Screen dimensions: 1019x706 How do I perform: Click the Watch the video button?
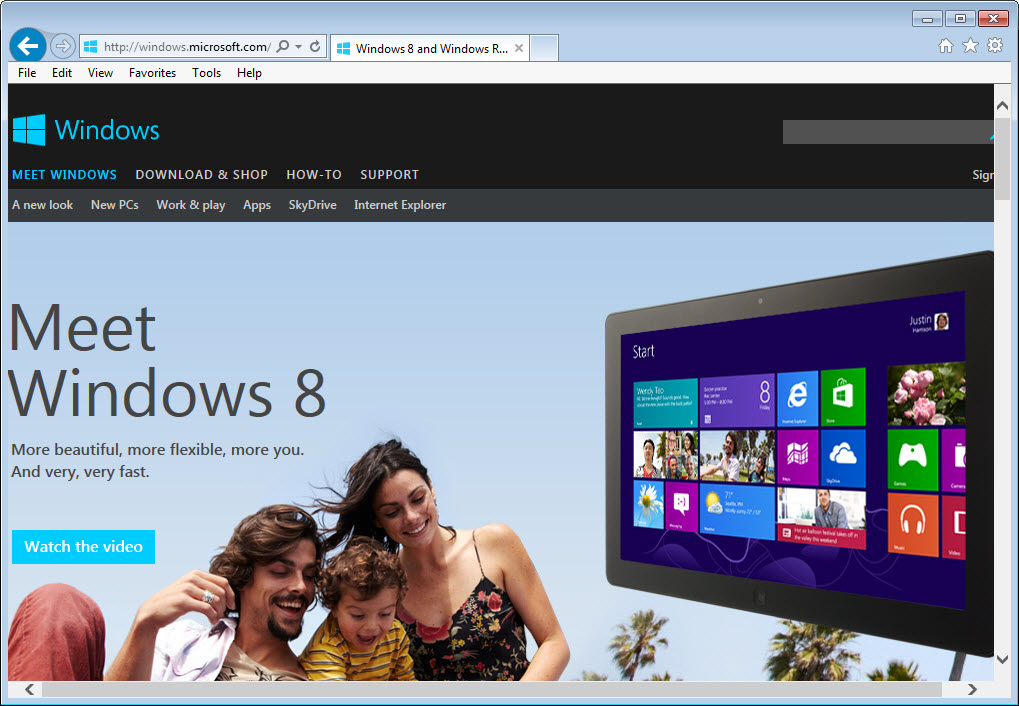pyautogui.click(x=83, y=547)
